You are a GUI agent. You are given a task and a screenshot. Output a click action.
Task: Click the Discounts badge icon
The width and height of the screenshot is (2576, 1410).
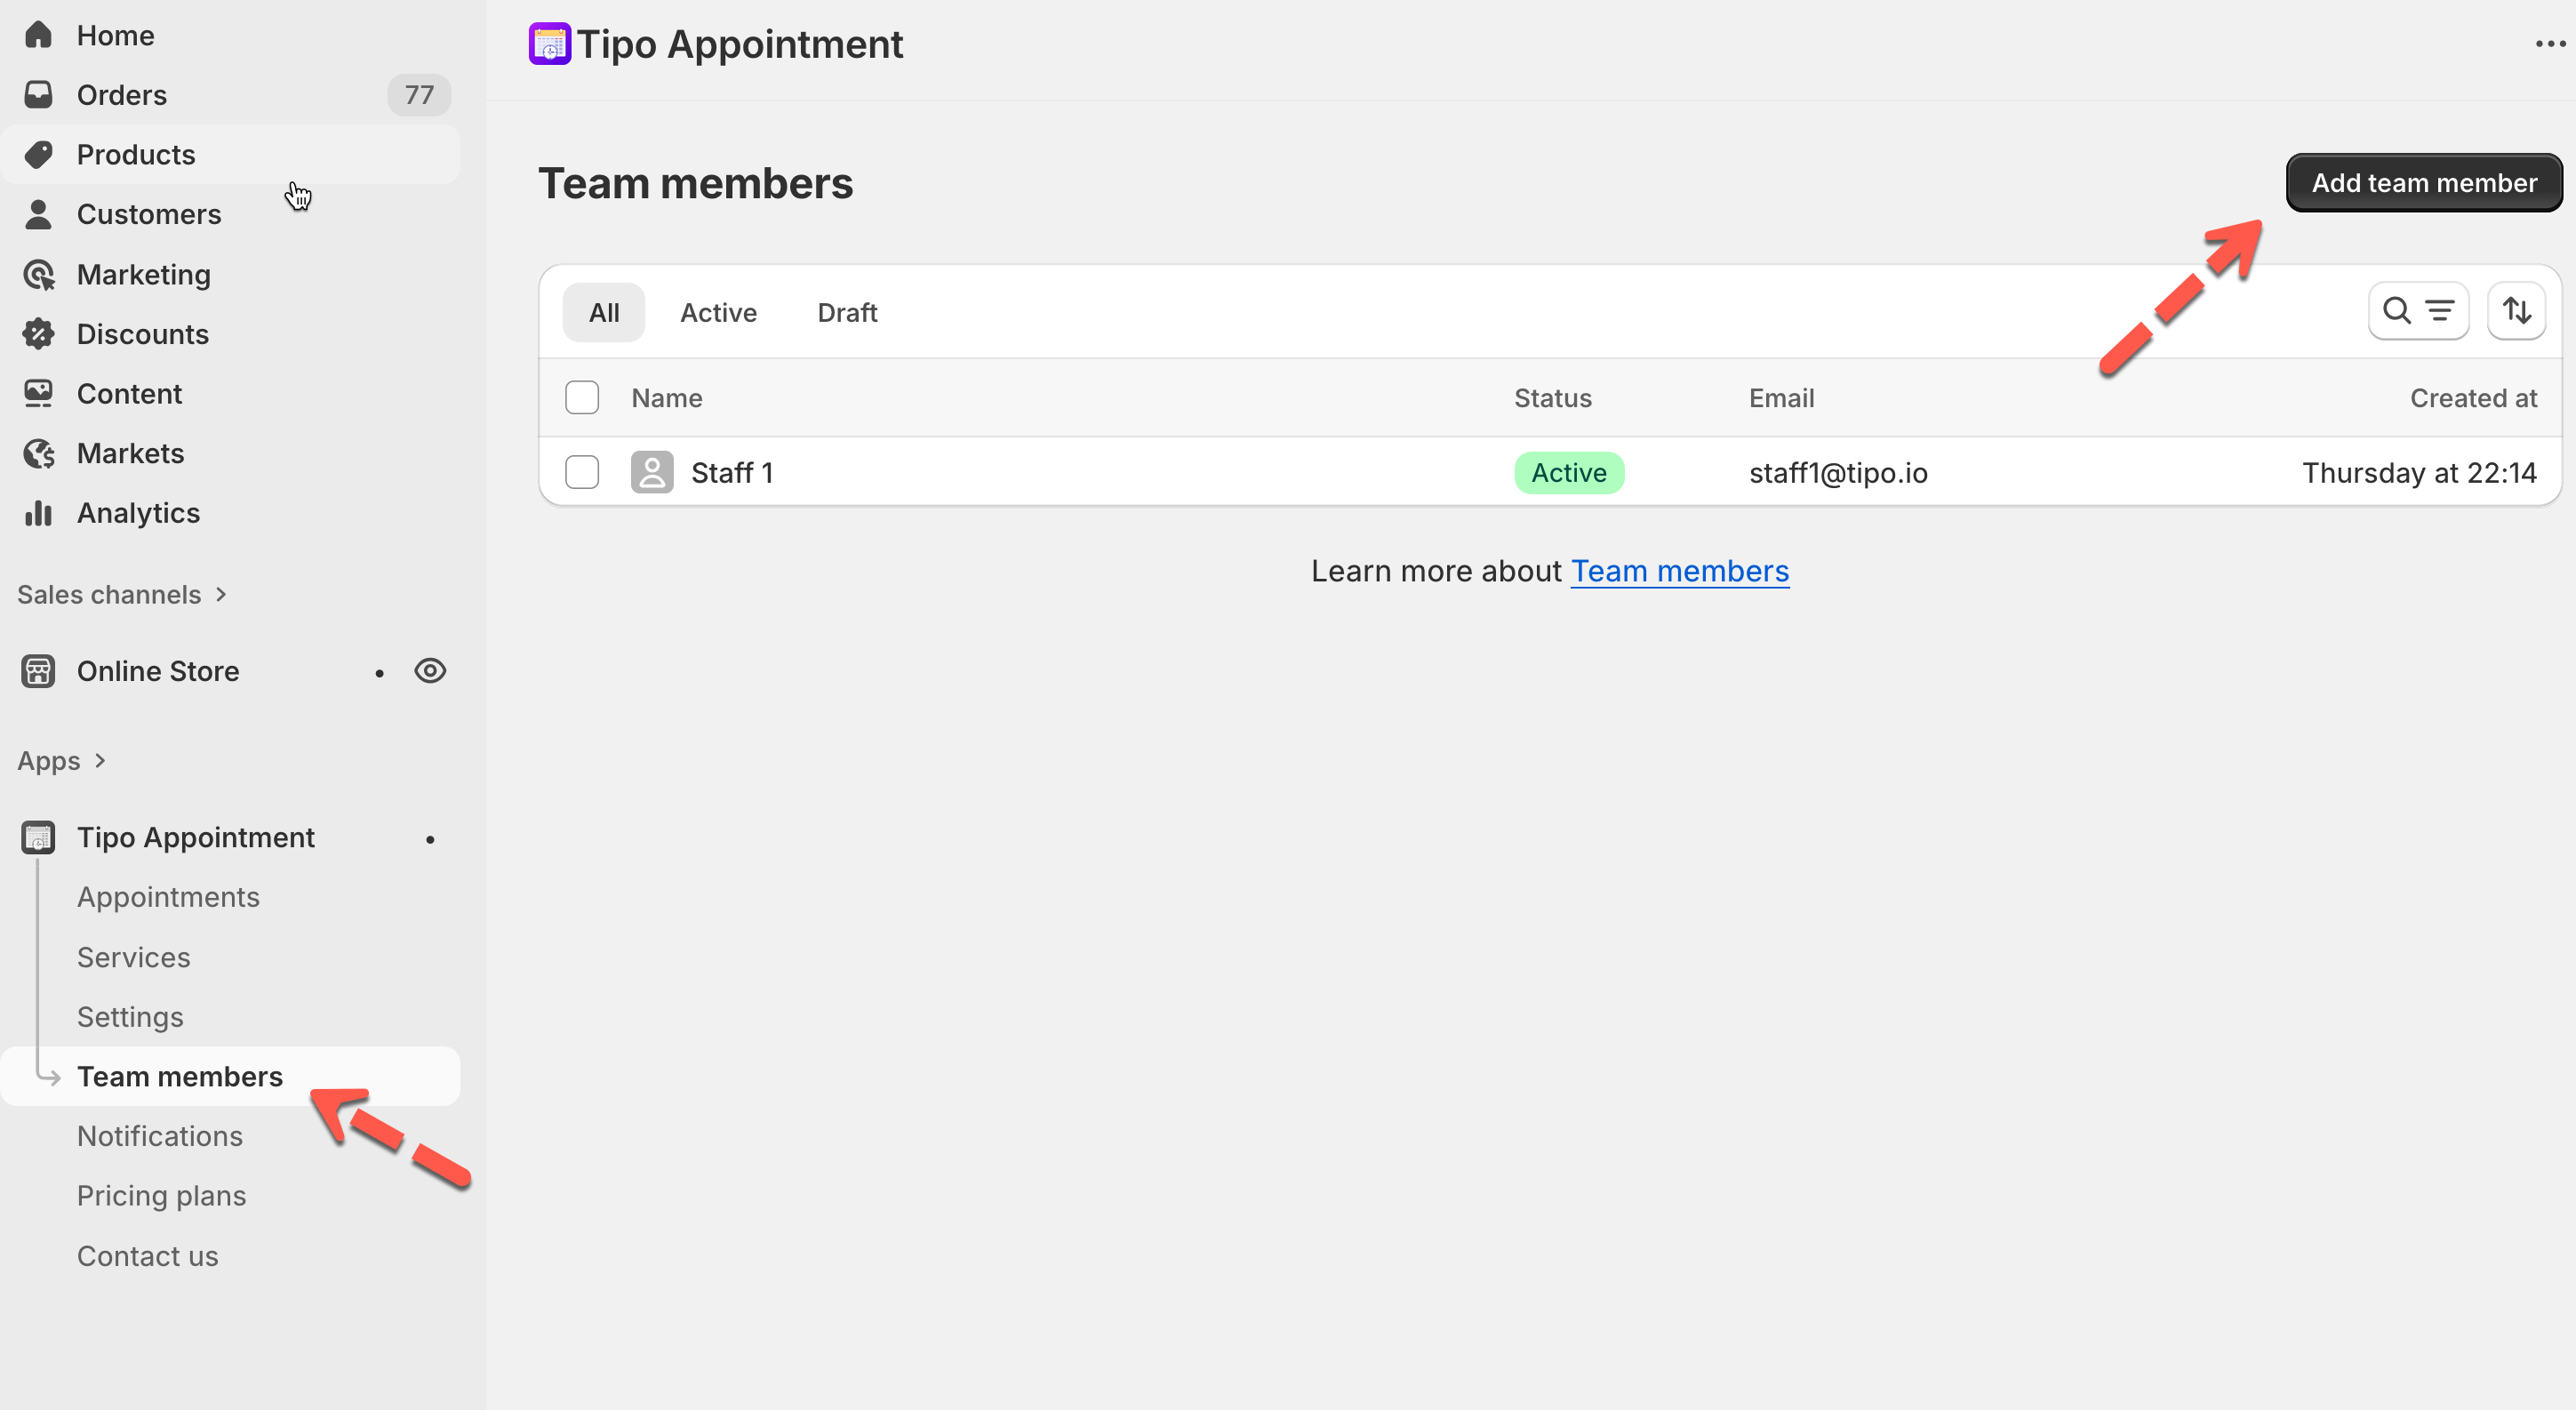pyautogui.click(x=38, y=334)
